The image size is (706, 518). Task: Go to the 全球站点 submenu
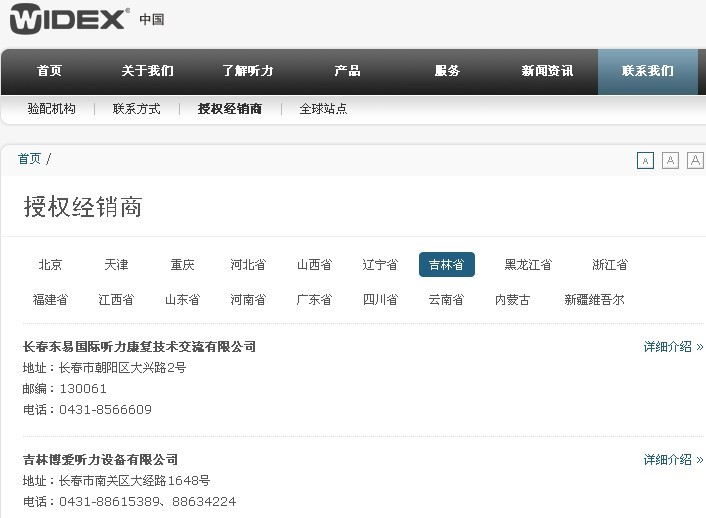[x=323, y=109]
